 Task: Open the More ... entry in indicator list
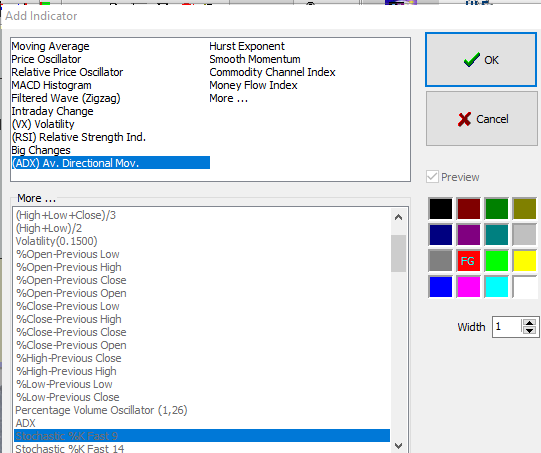(228, 98)
